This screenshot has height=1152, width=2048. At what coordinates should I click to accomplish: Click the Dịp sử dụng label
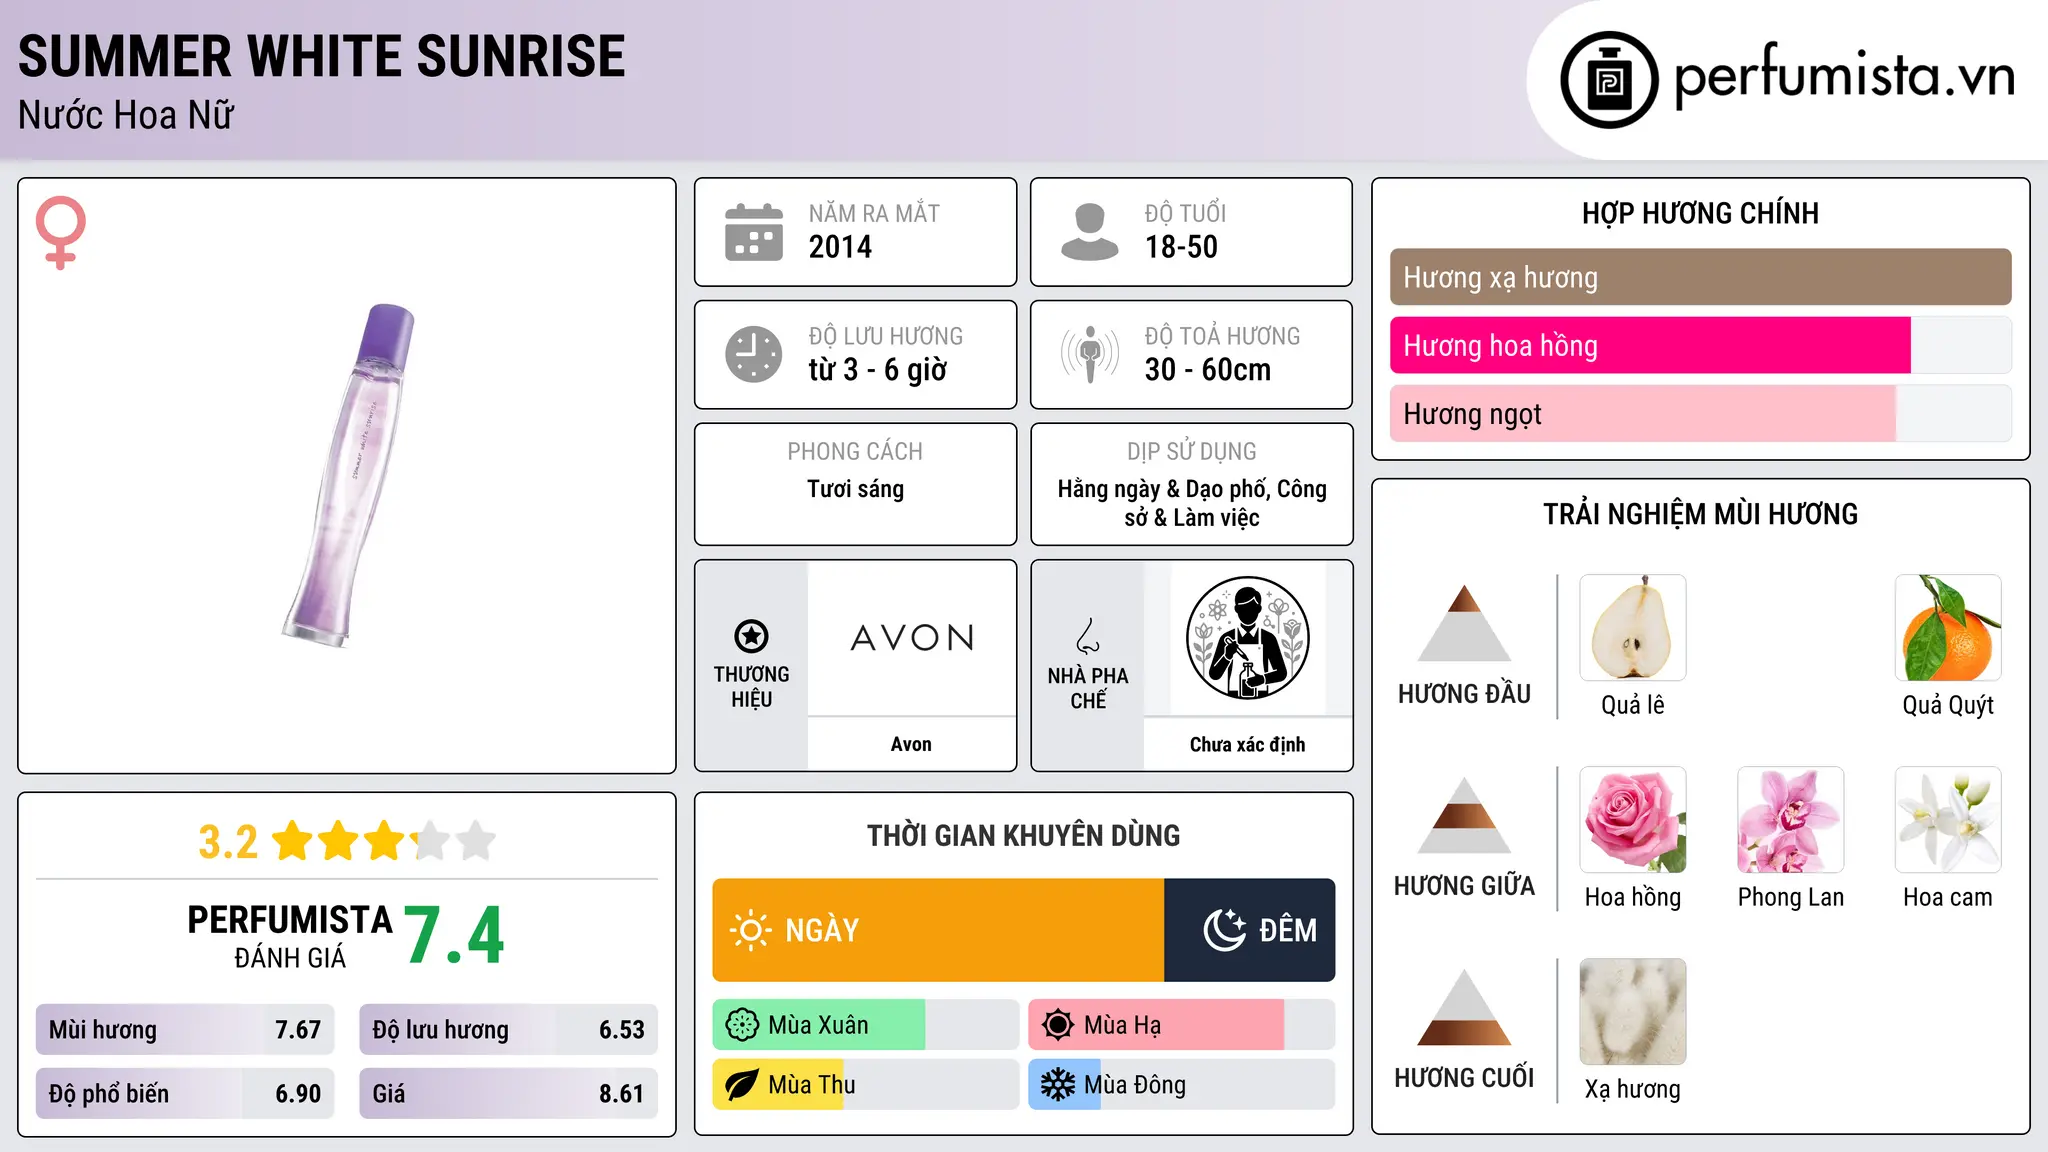(x=1192, y=452)
